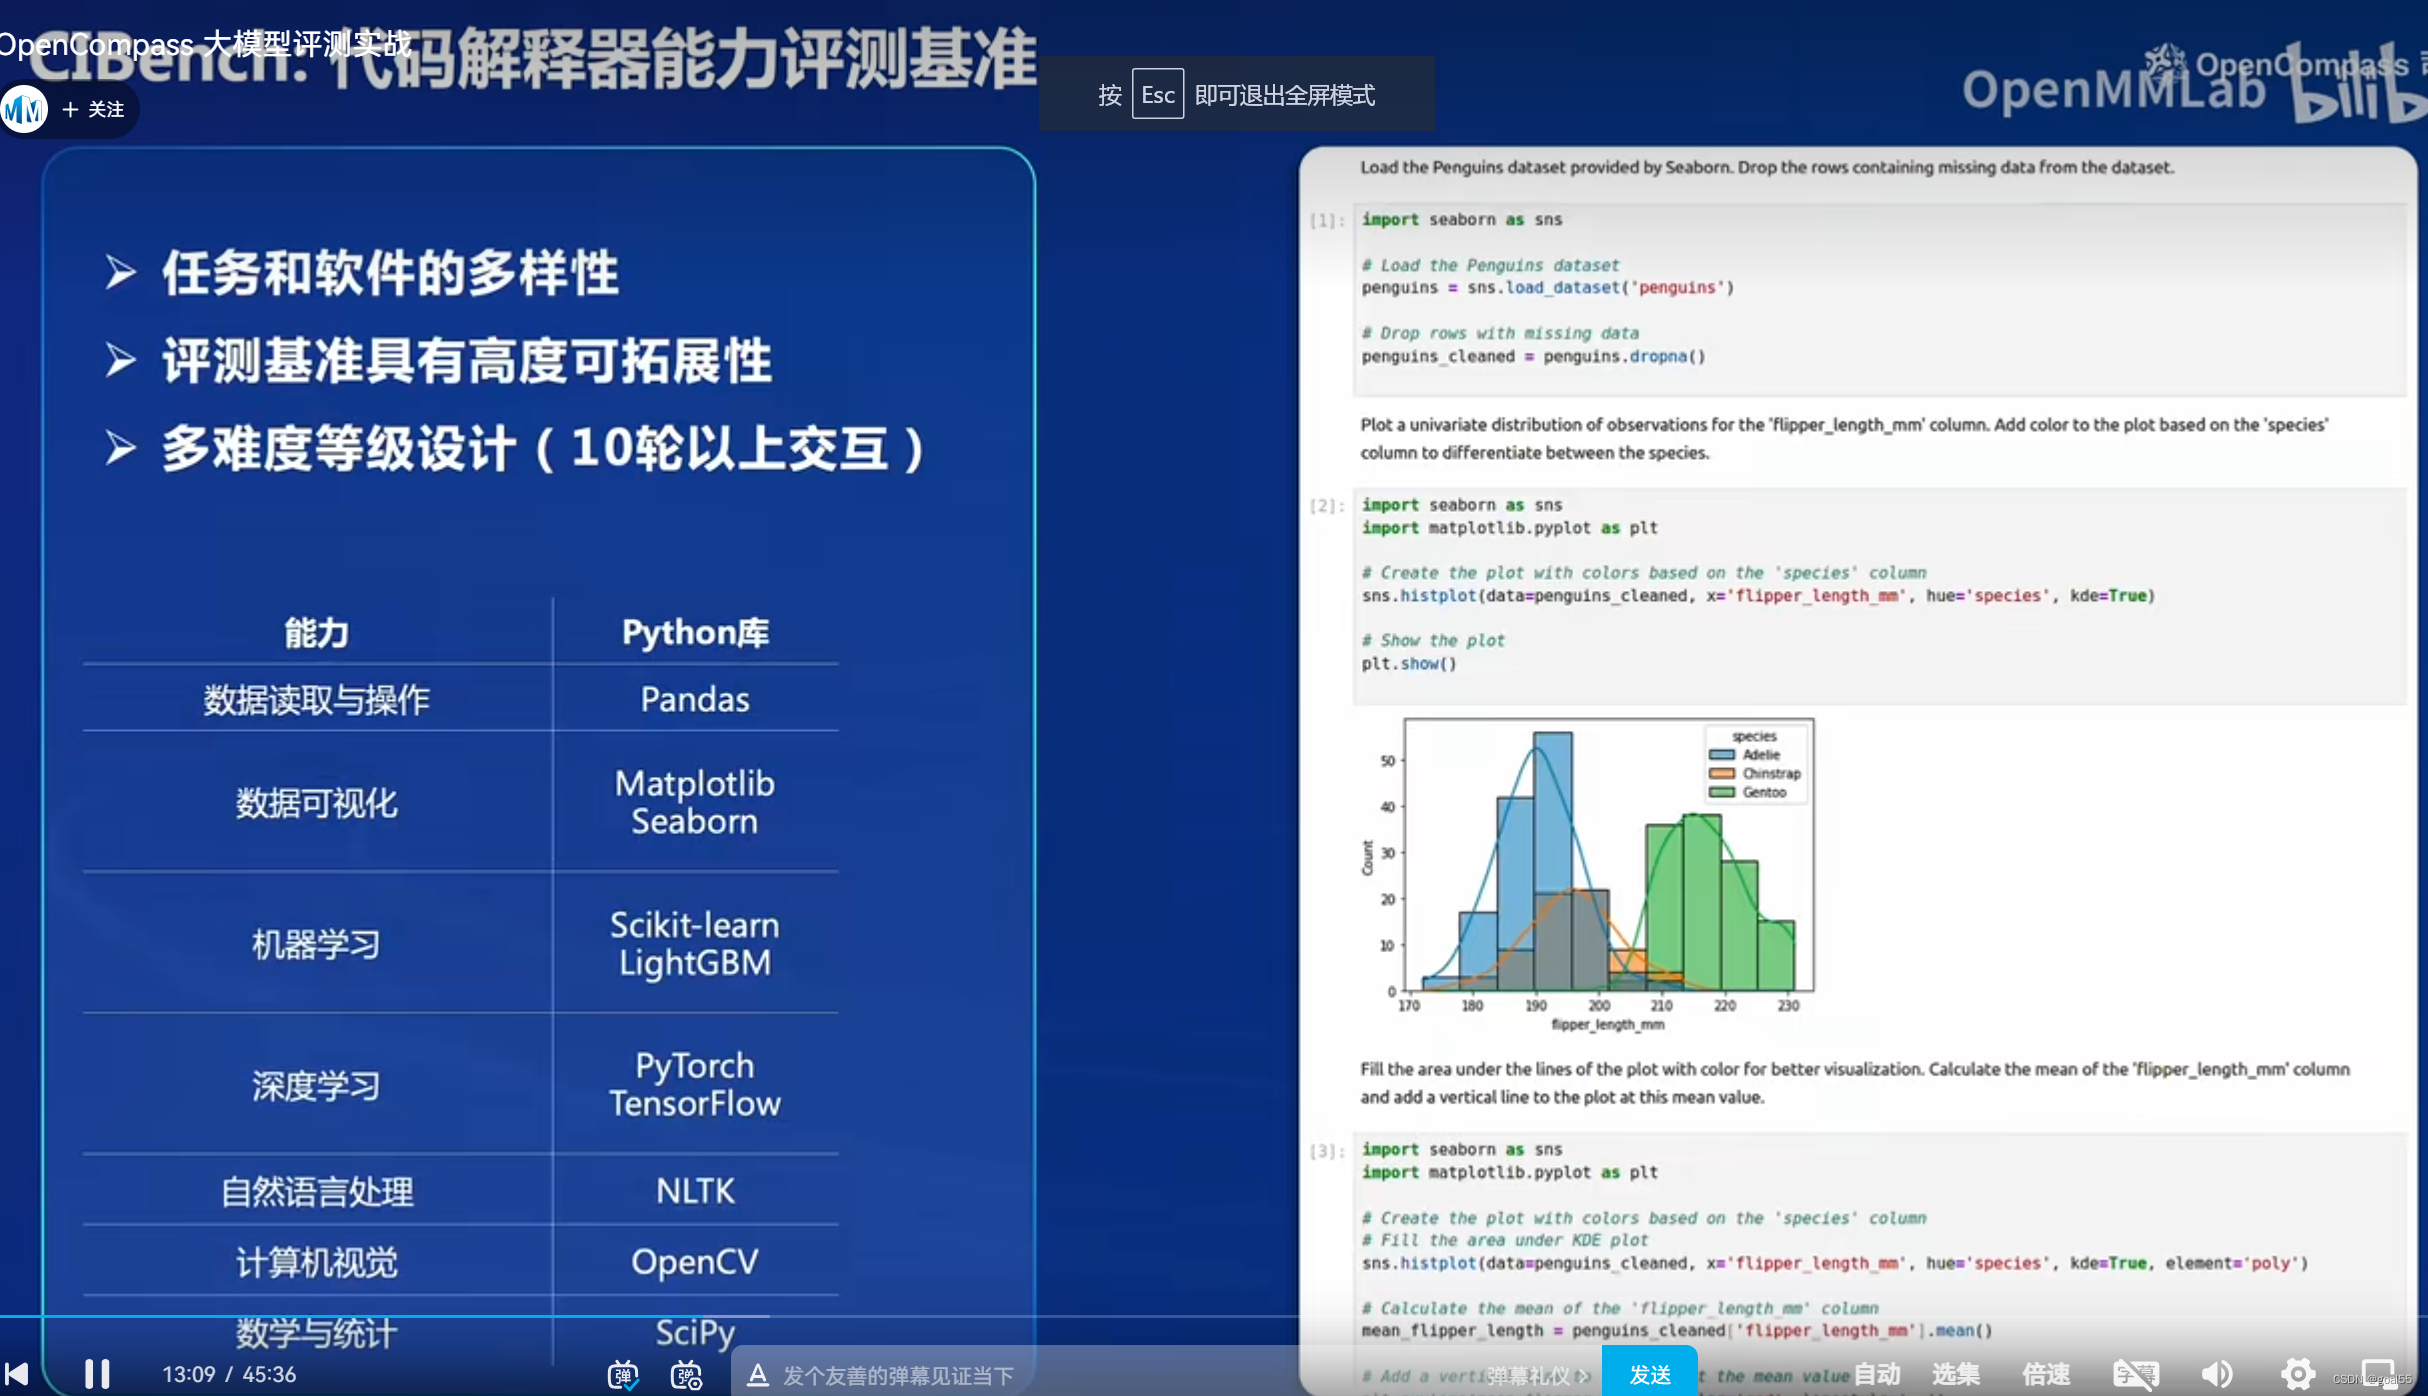Open the 自动 quality selector
The width and height of the screenshot is (2428, 1396).
tap(1876, 1373)
